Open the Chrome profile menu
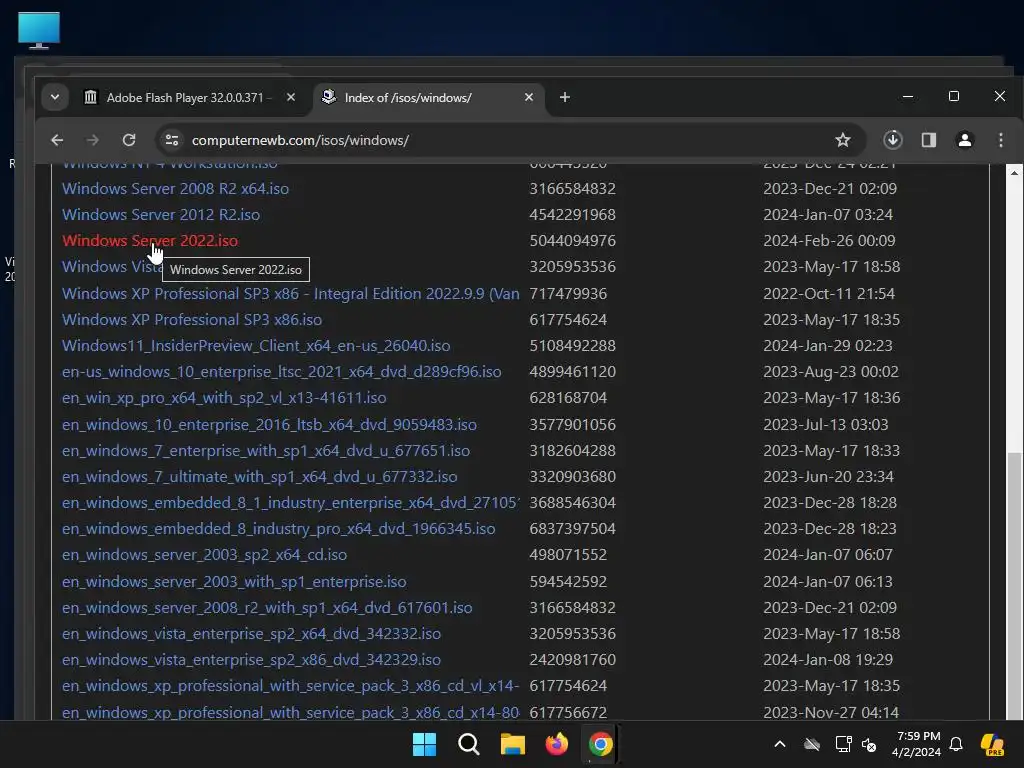 [x=965, y=140]
